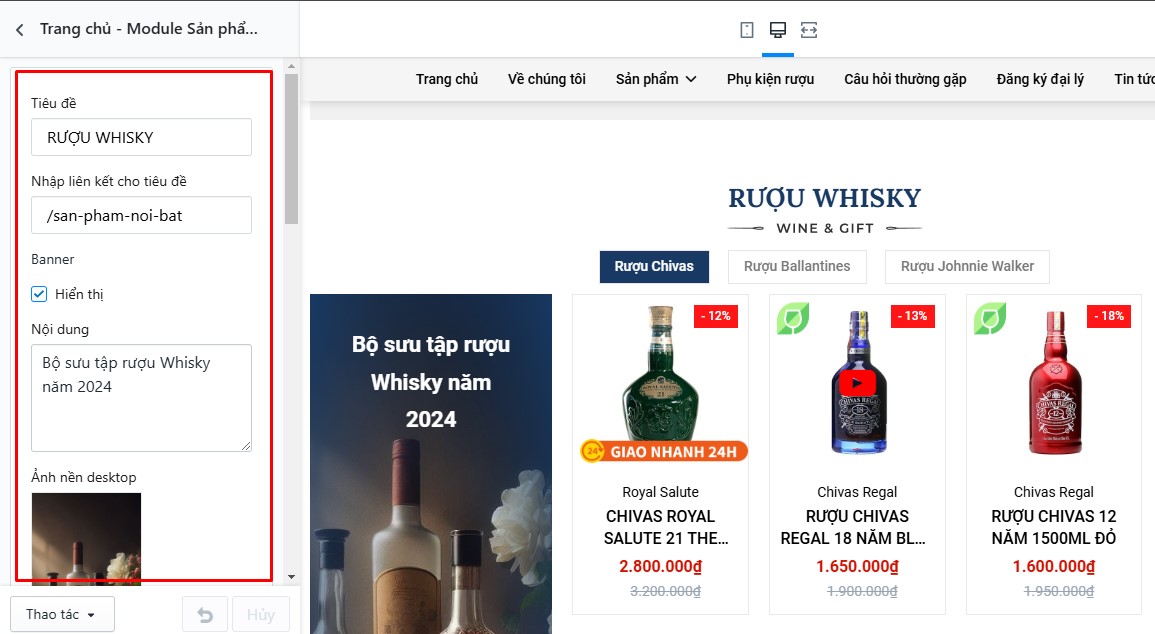Image resolution: width=1155 pixels, height=634 pixels.
Task: Select the Rượu Johnnie Walker tab
Action: [967, 267]
